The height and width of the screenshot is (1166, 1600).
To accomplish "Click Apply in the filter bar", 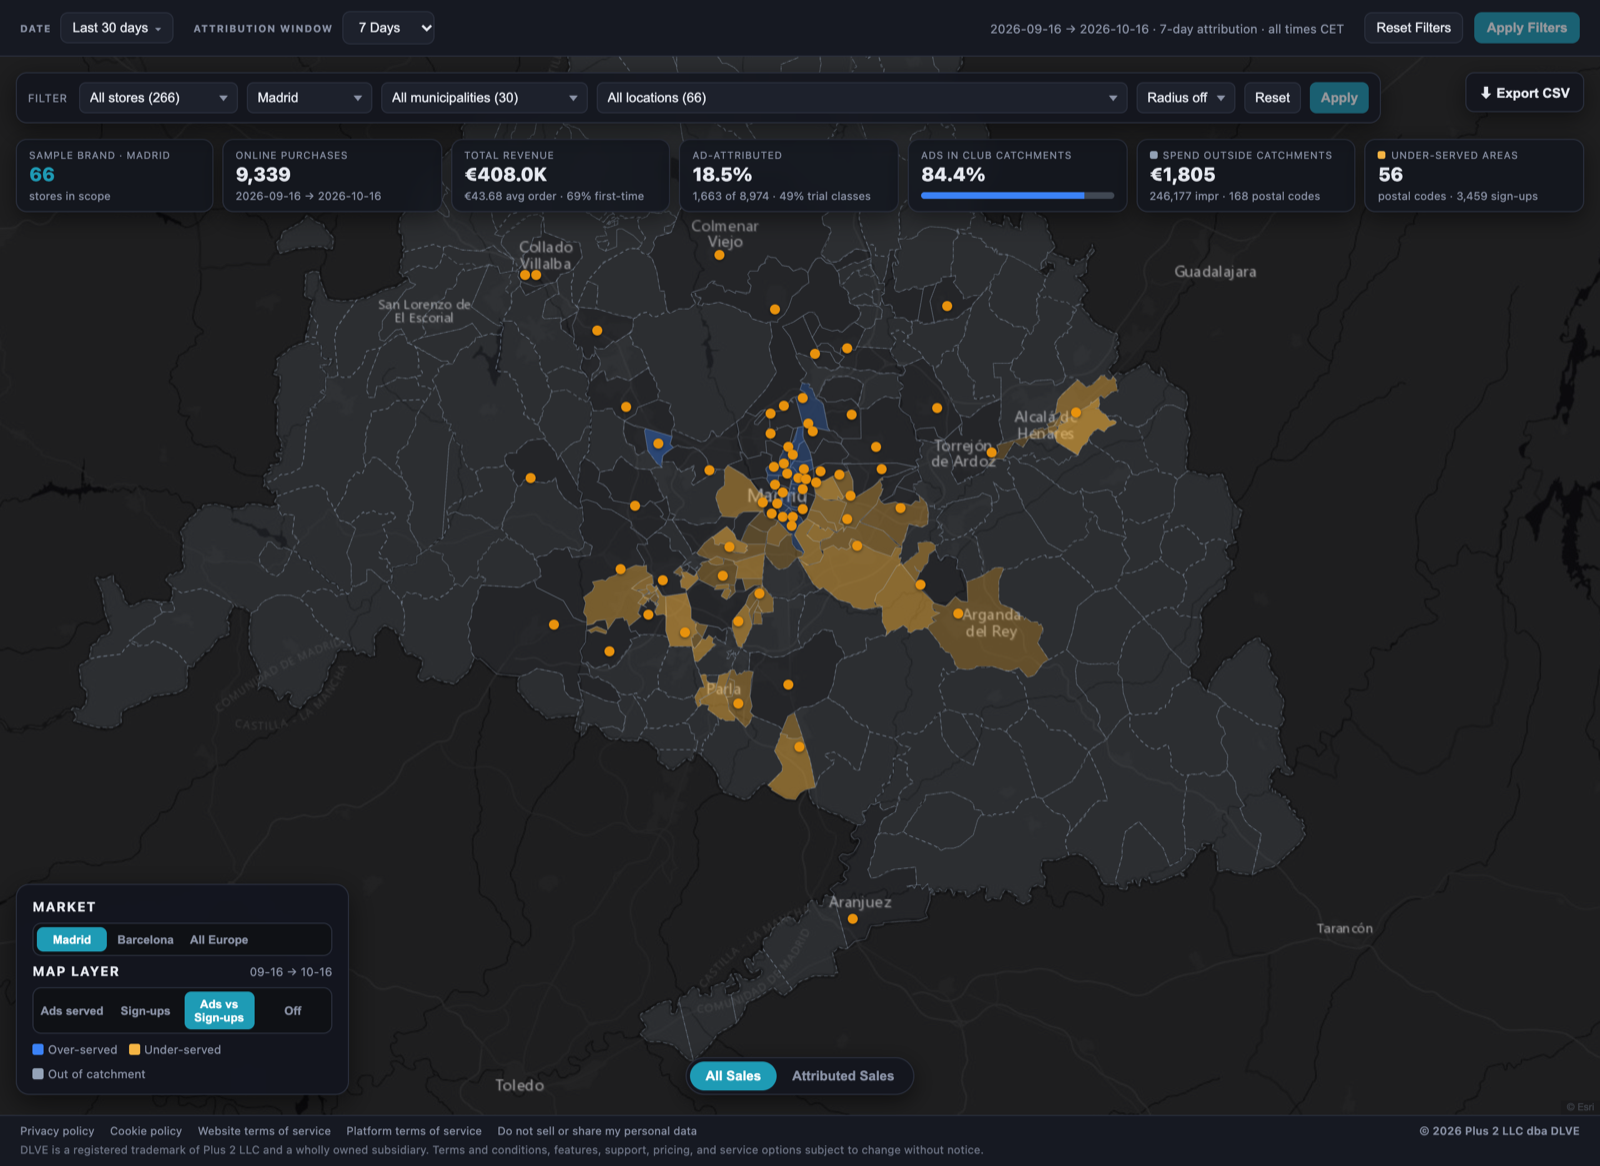I will [x=1338, y=98].
